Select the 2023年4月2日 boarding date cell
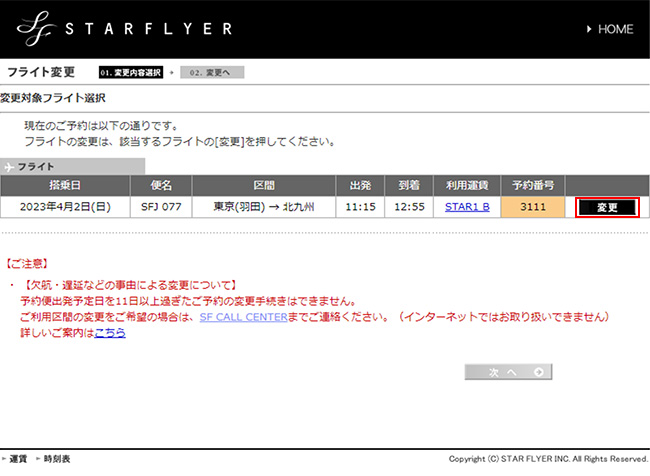 tap(65, 207)
